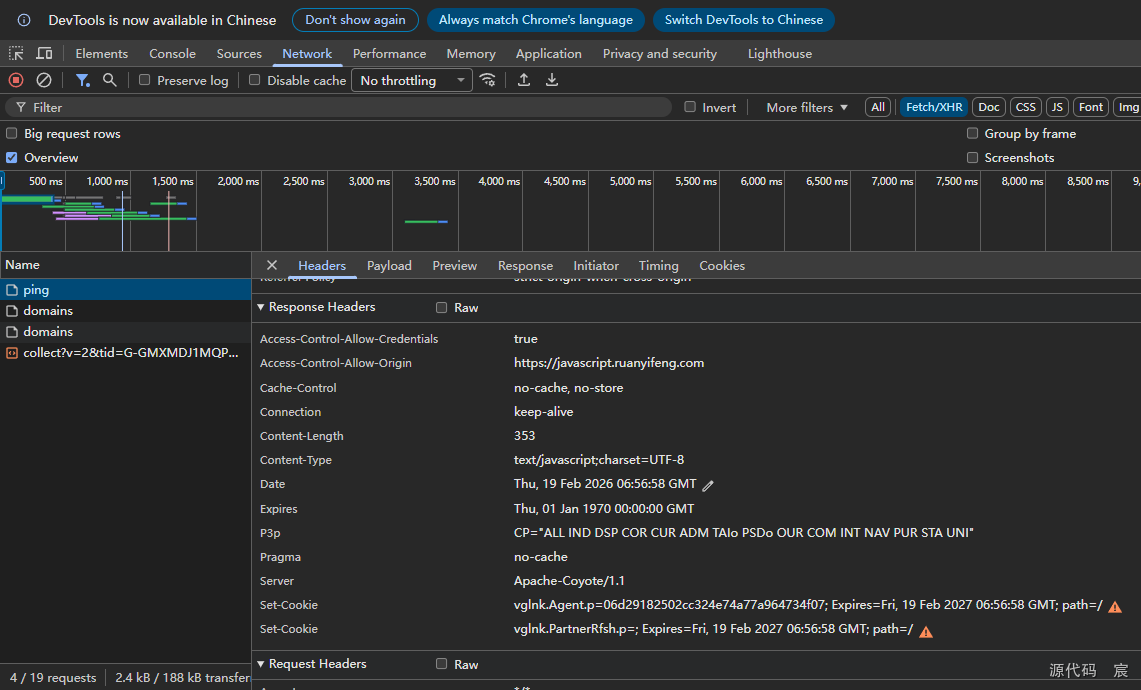The height and width of the screenshot is (690, 1141).
Task: Select the All request type filter
Action: point(878,107)
